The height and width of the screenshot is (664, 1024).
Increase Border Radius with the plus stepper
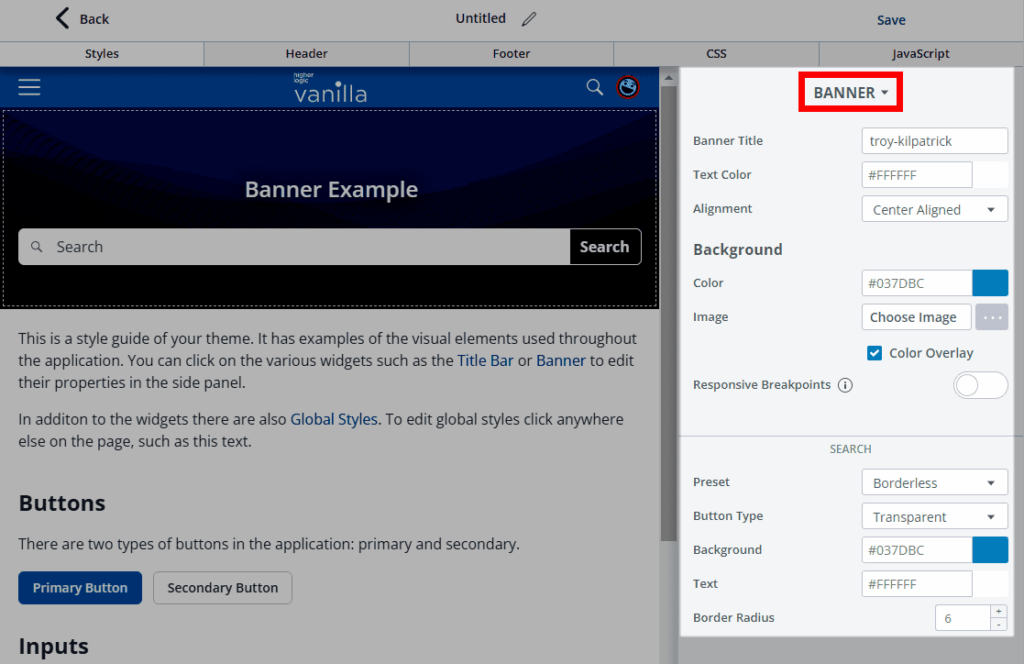click(x=997, y=611)
